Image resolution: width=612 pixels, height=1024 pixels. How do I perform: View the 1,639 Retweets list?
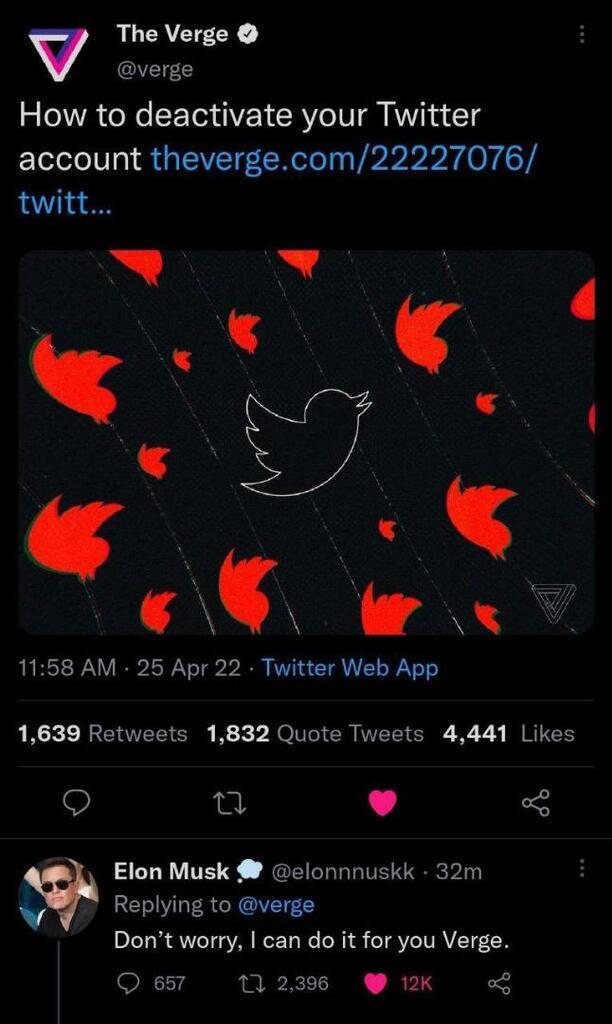click(103, 733)
